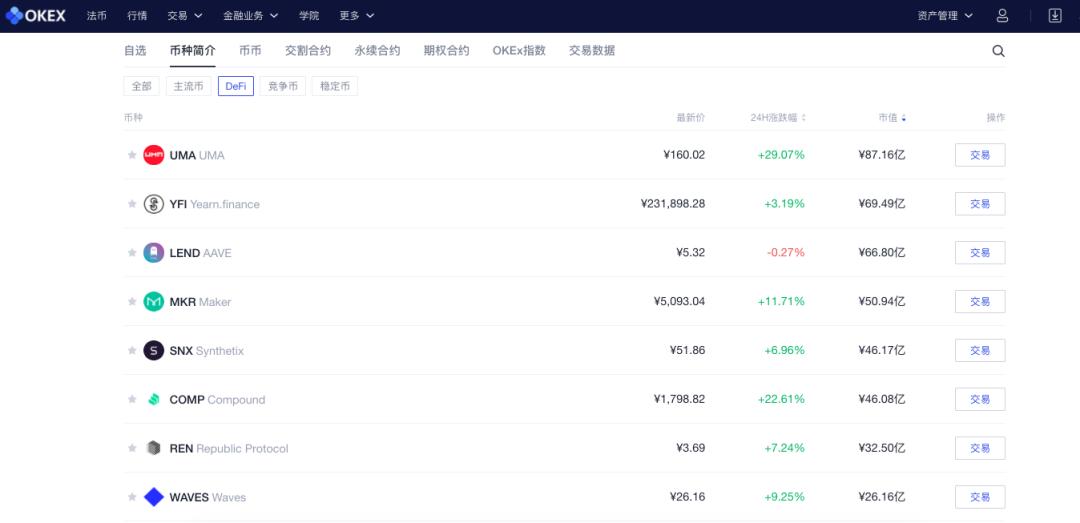This screenshot has width=1080, height=523.
Task: Open 法币 in the top navigation
Action: [x=96, y=15]
